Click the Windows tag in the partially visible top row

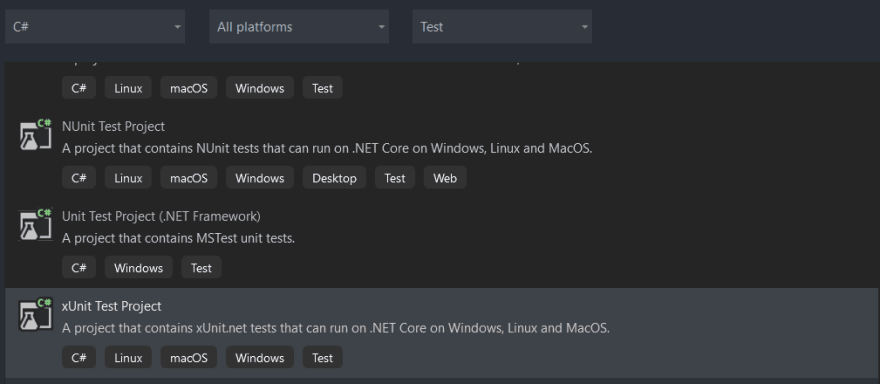pos(260,88)
